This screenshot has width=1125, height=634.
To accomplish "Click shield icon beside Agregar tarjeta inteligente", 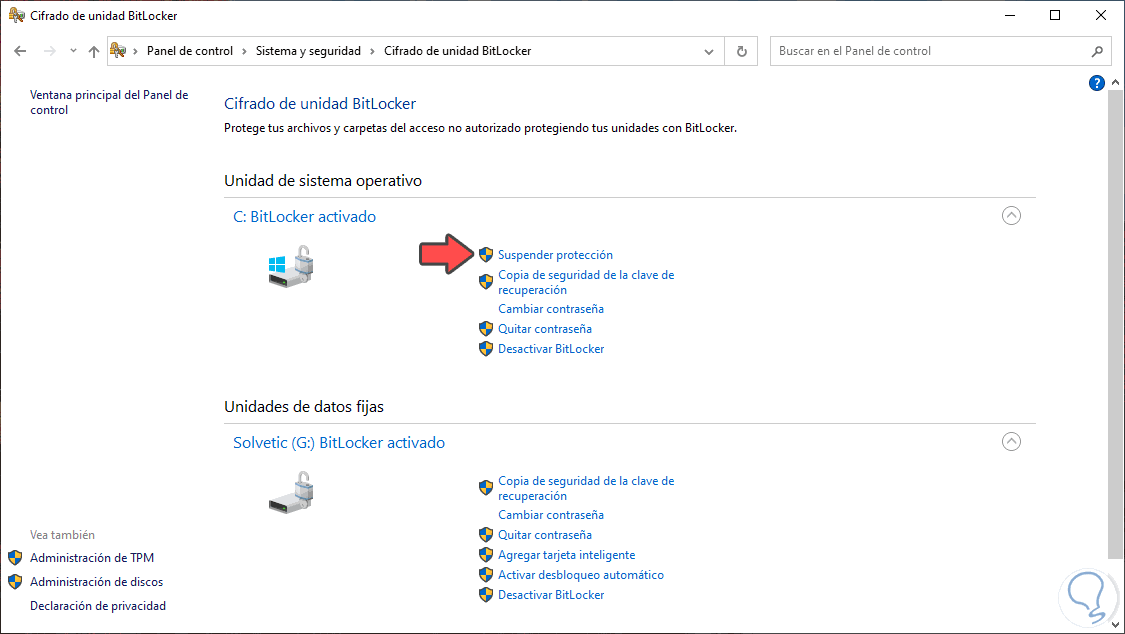I will tap(486, 554).
